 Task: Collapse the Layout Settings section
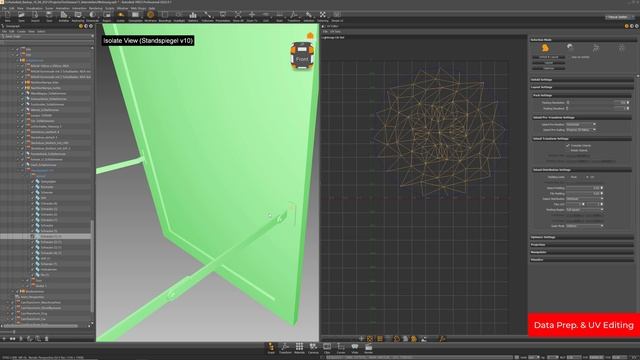click(582, 87)
